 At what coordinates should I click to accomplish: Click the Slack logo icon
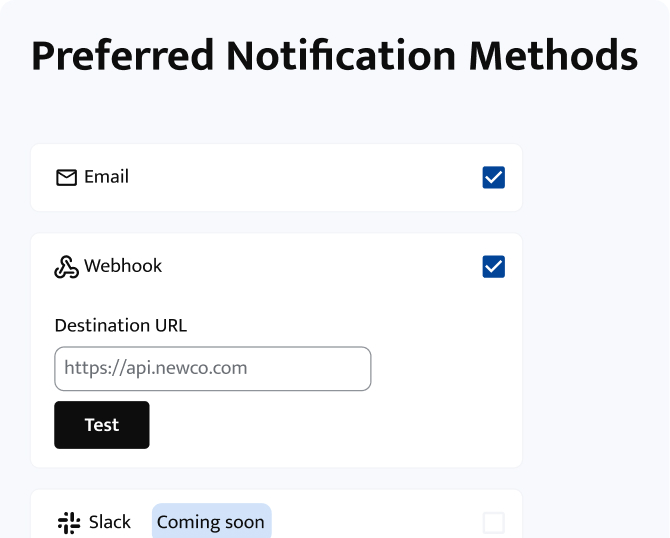click(x=68, y=522)
